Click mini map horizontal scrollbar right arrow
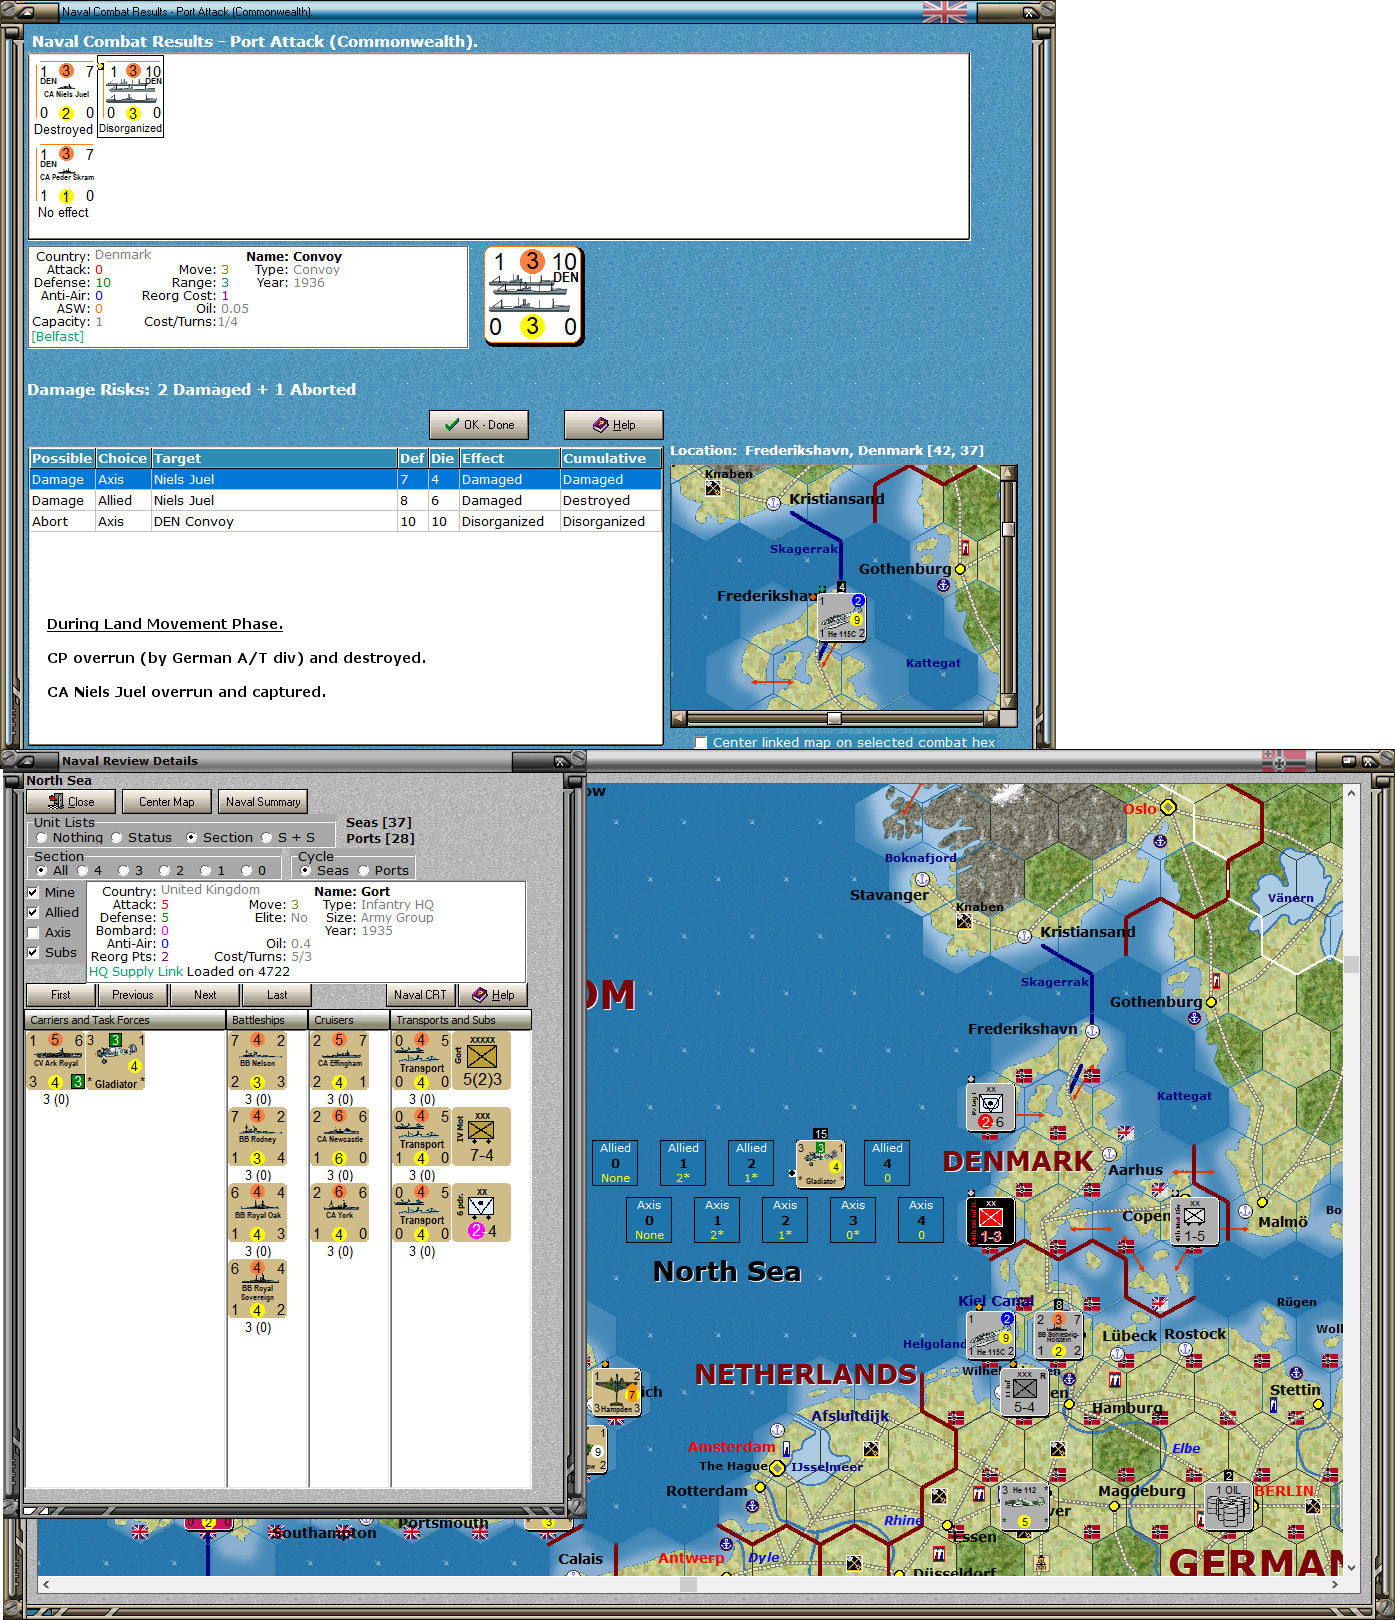The image size is (1395, 1620). [x=991, y=718]
